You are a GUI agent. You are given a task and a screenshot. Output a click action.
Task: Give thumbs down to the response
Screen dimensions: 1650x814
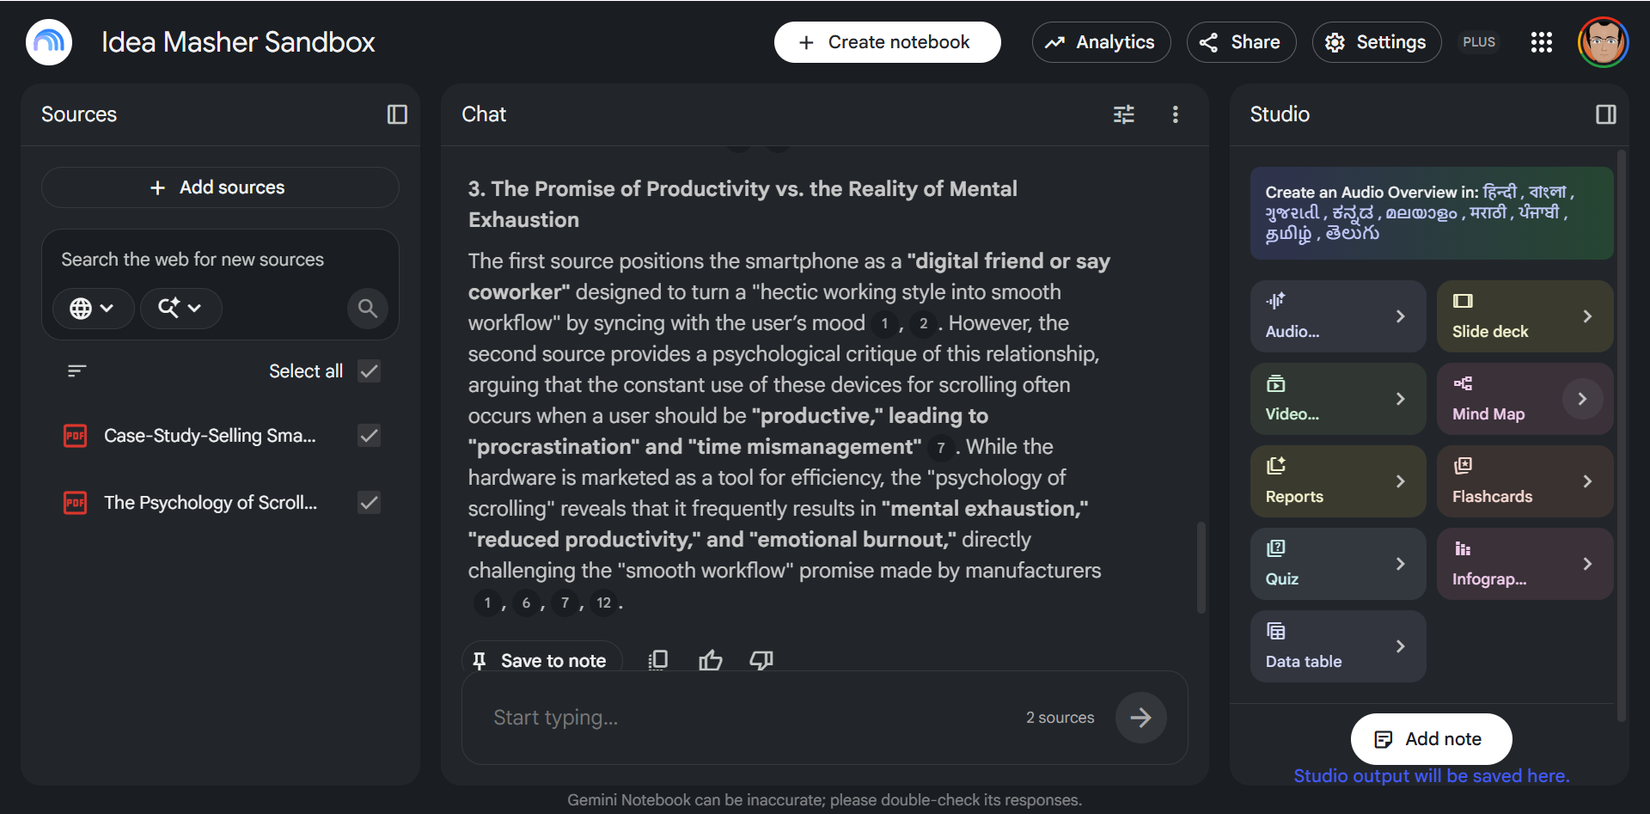(762, 660)
